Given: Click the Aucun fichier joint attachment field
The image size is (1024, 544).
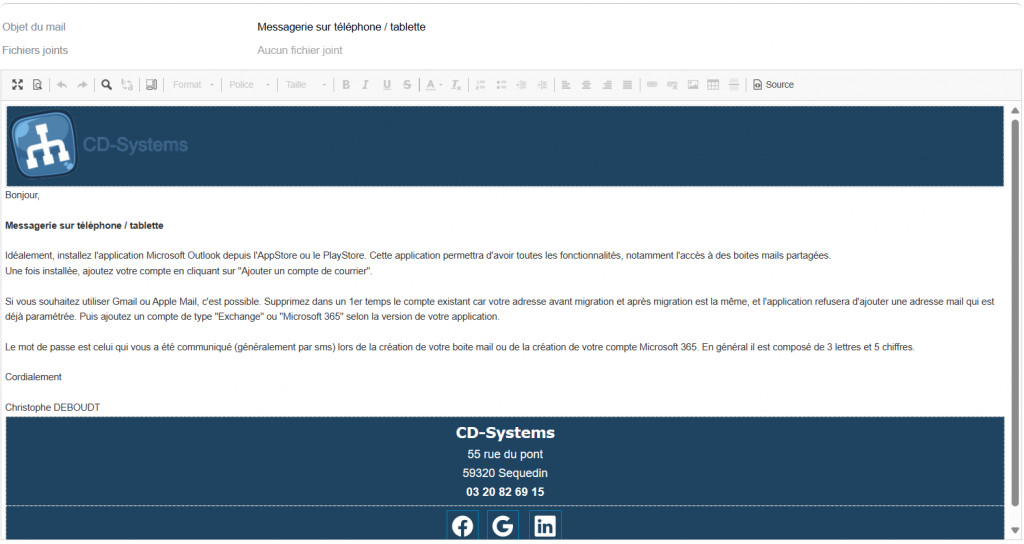Looking at the screenshot, I should (x=300, y=50).
